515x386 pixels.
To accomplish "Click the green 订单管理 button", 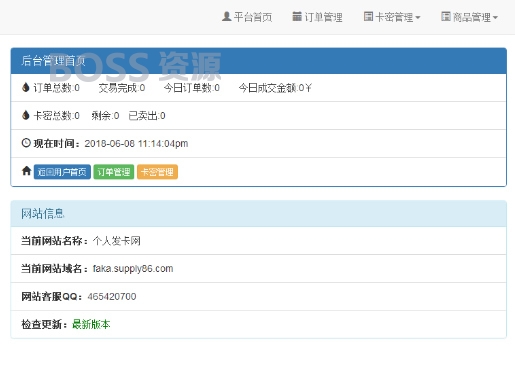I will pos(114,172).
